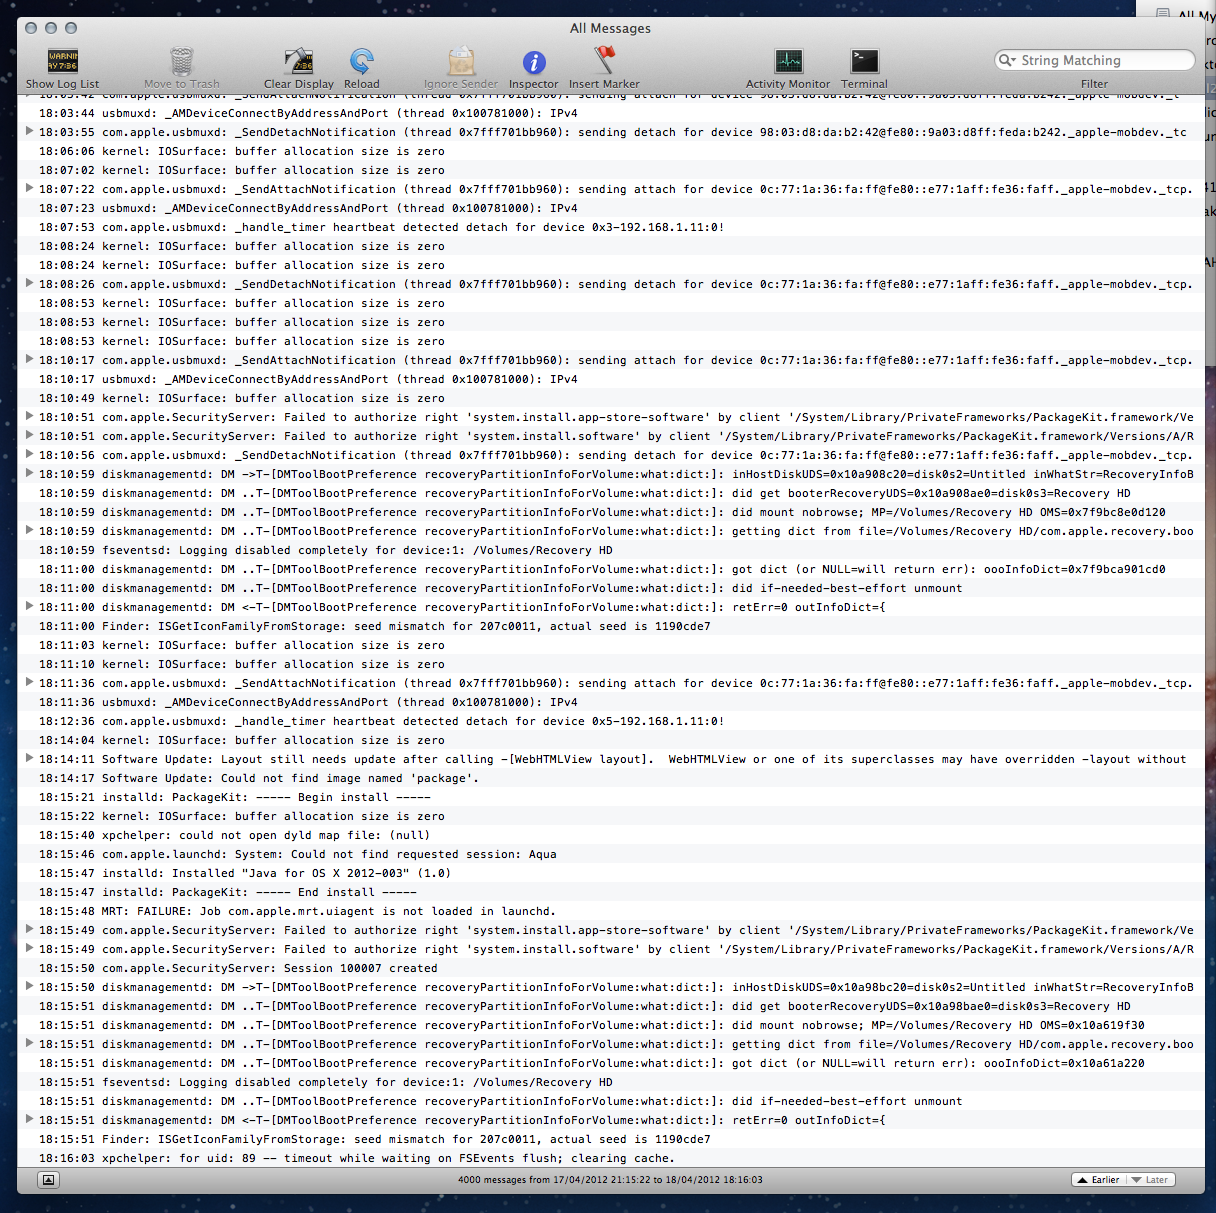The image size is (1216, 1213).
Task: Expand 18:15:49 system.install.software SecurityServer entry
Action: pyautogui.click(x=29, y=948)
